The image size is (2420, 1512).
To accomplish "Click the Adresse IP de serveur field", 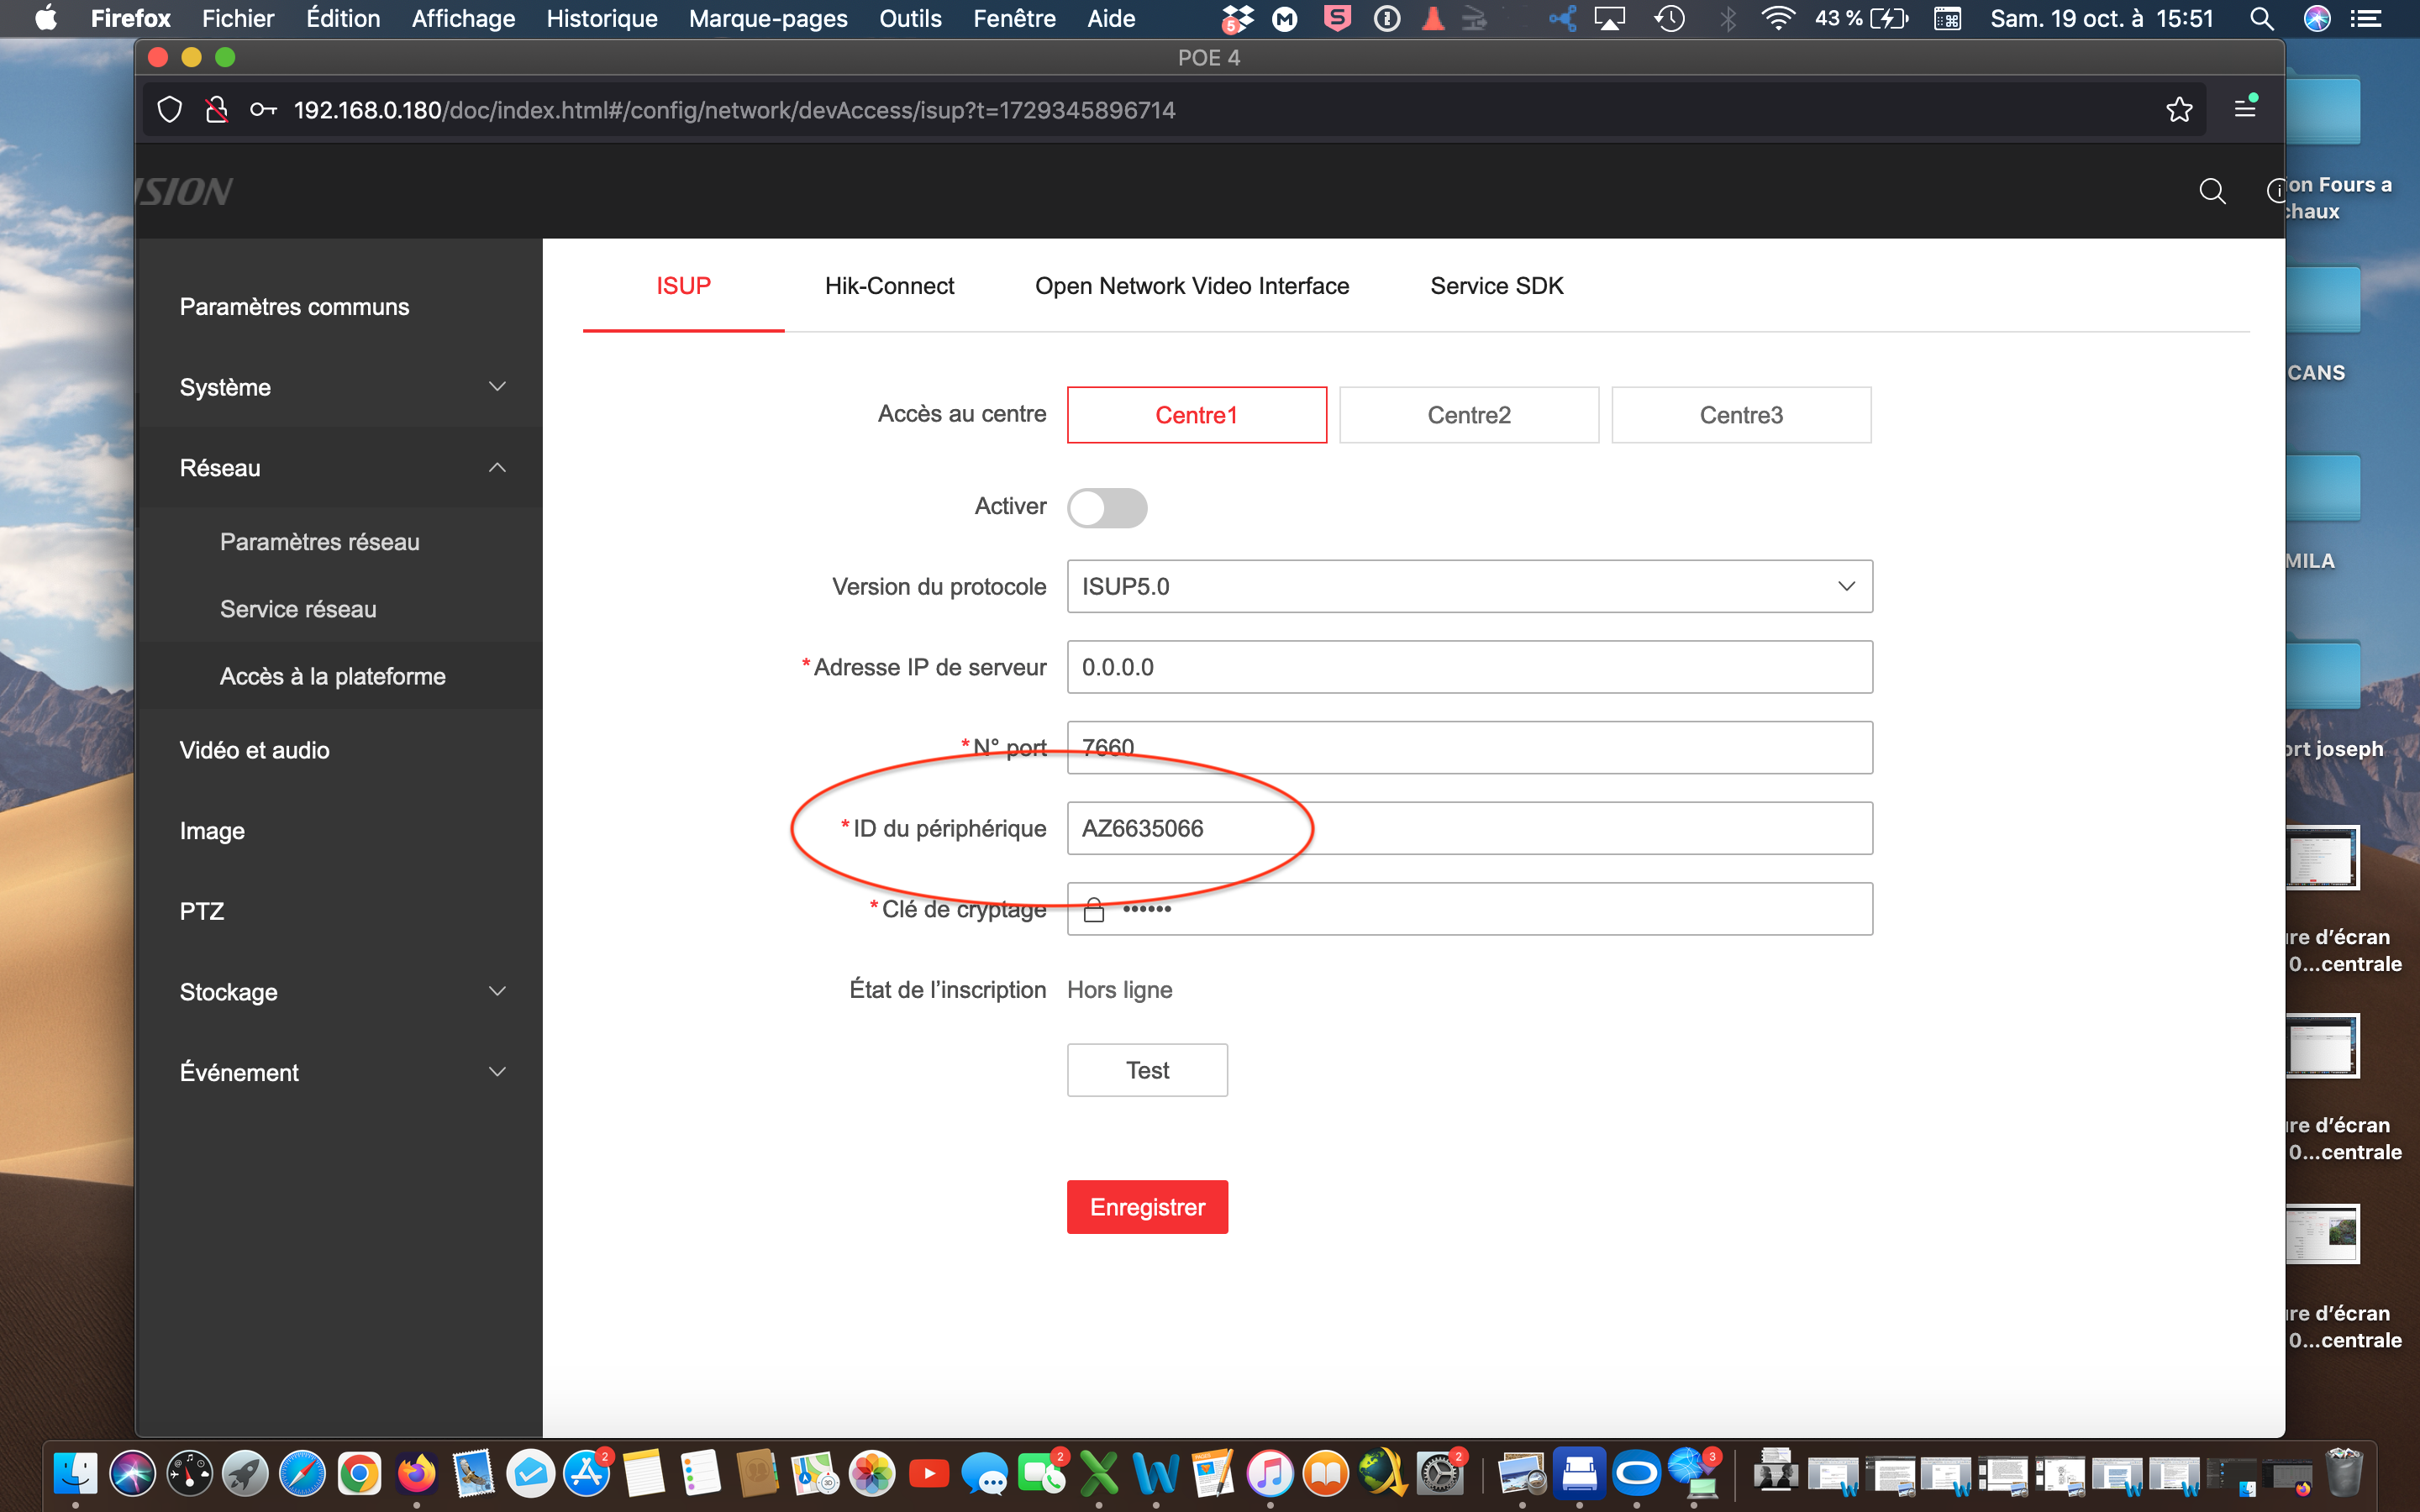I will coord(1469,667).
